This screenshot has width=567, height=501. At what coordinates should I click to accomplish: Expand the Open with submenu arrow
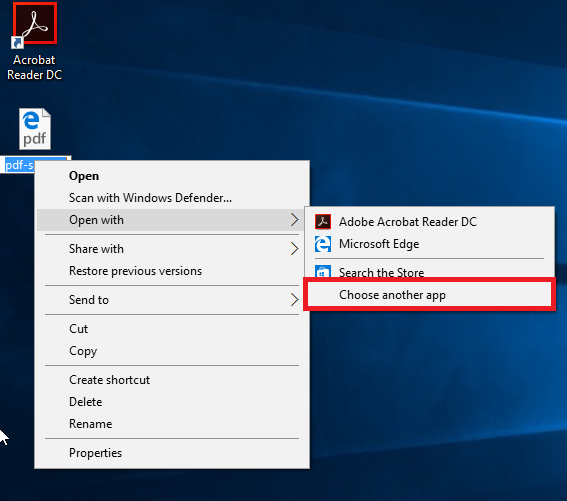pos(294,220)
